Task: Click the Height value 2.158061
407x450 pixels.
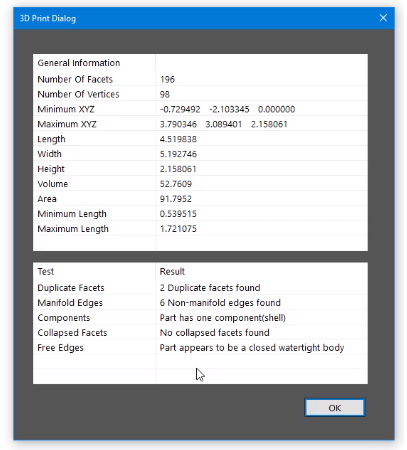Action: (178, 169)
